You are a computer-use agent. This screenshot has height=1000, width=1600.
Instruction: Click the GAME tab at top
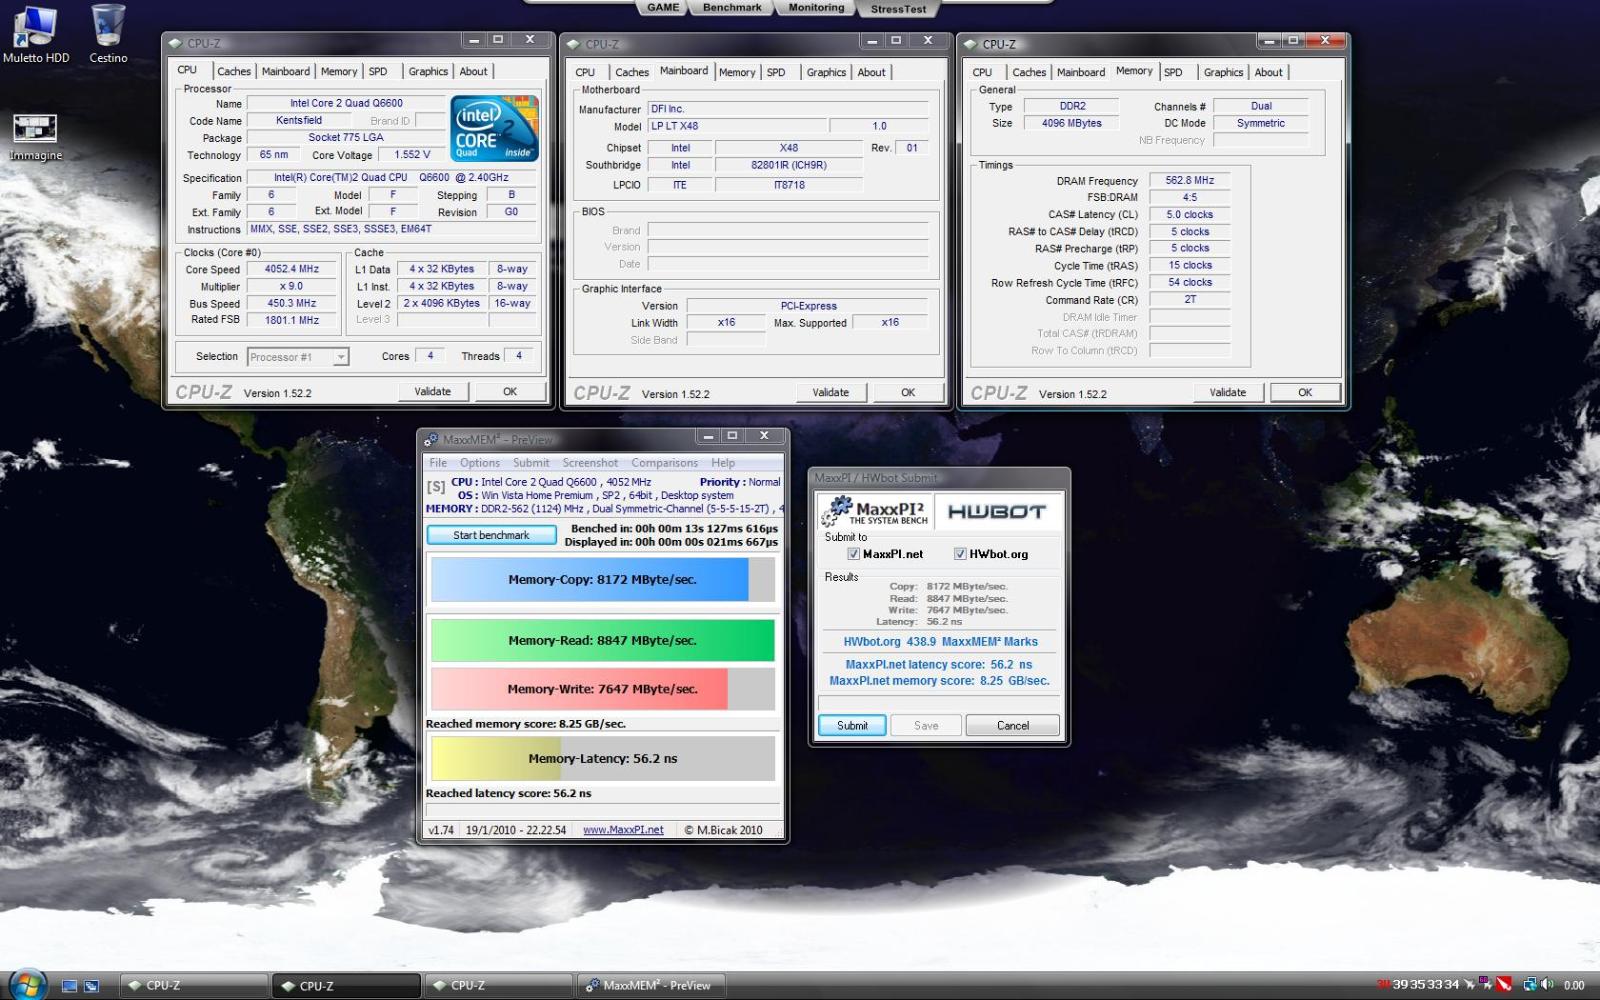[663, 8]
